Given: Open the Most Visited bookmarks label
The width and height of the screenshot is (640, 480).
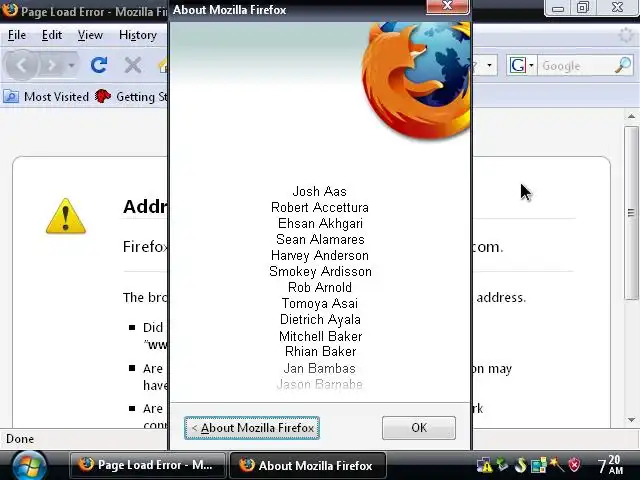Looking at the screenshot, I should pos(56,97).
